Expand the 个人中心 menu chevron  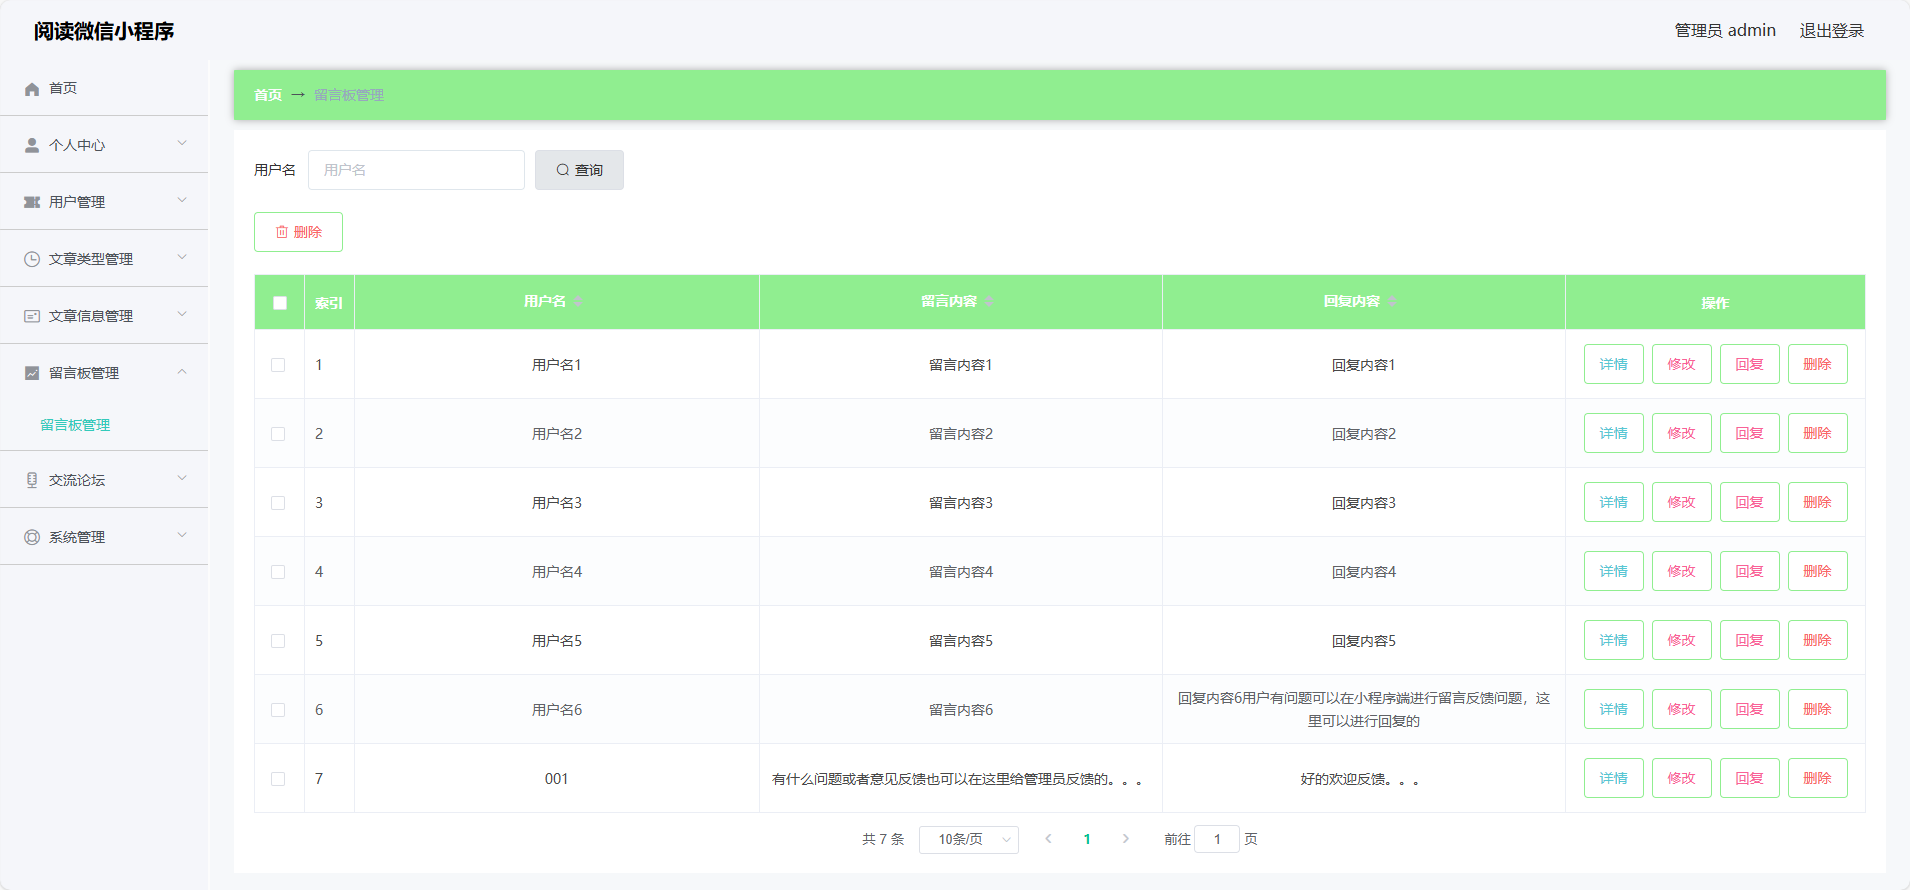coord(182,144)
